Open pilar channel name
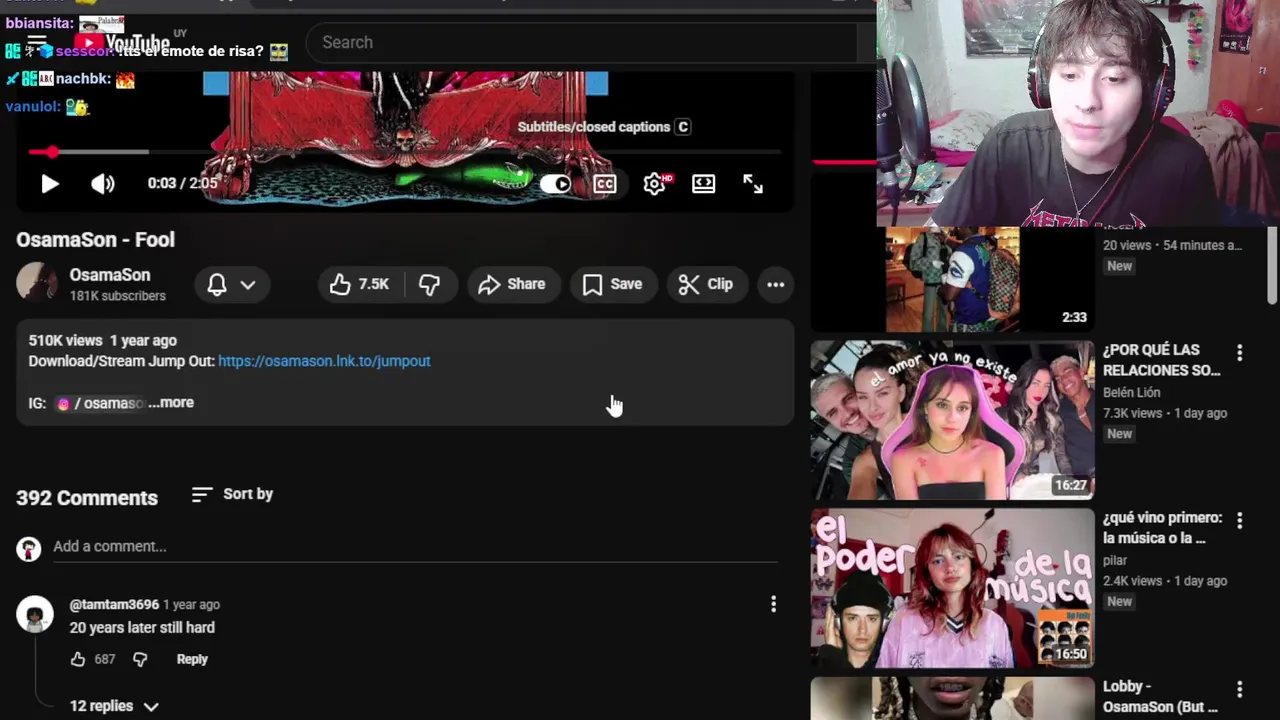 (1115, 561)
